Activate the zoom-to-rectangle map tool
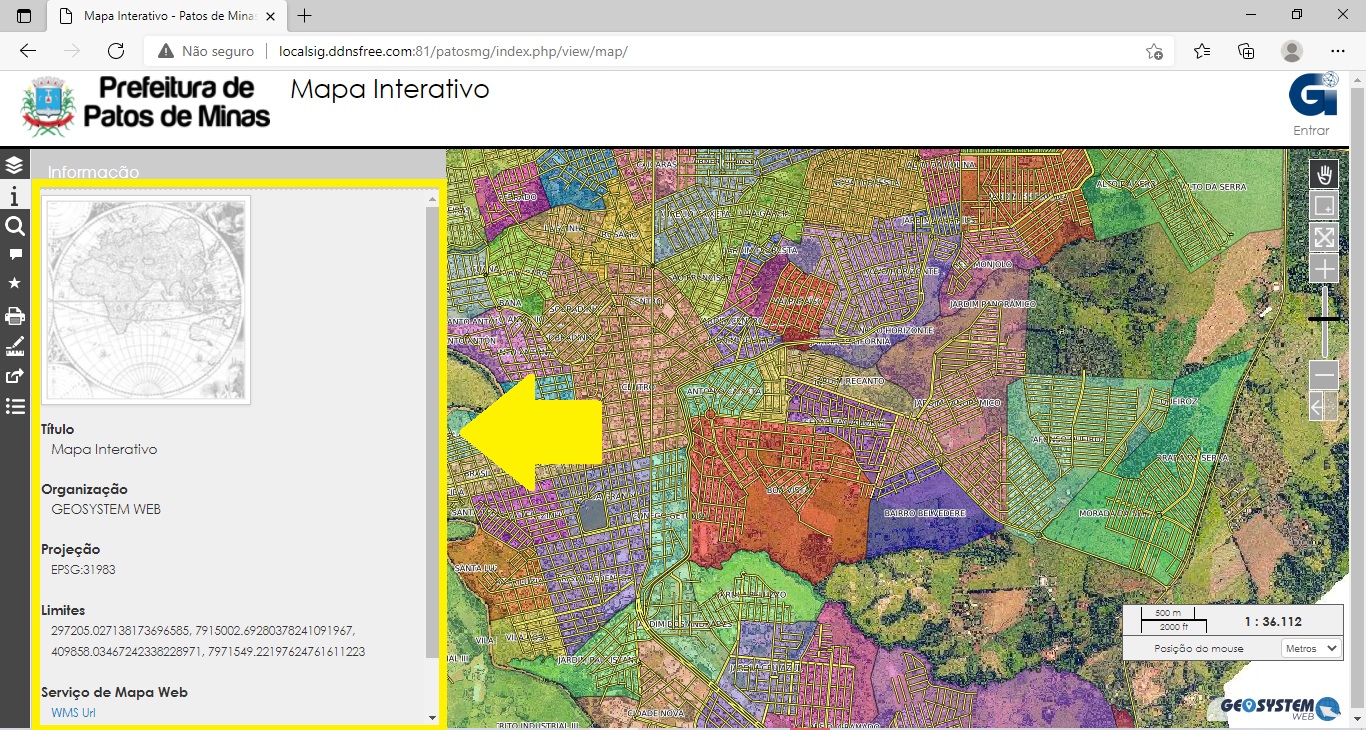 point(1324,206)
